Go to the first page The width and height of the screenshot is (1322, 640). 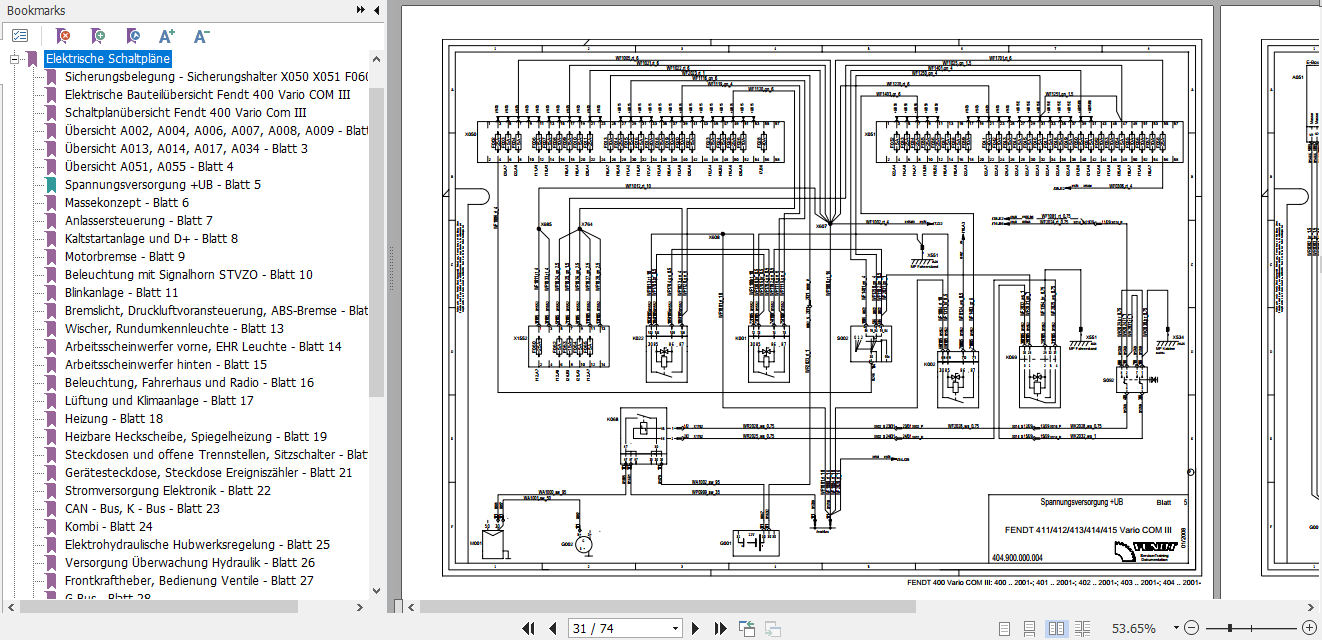point(529,628)
